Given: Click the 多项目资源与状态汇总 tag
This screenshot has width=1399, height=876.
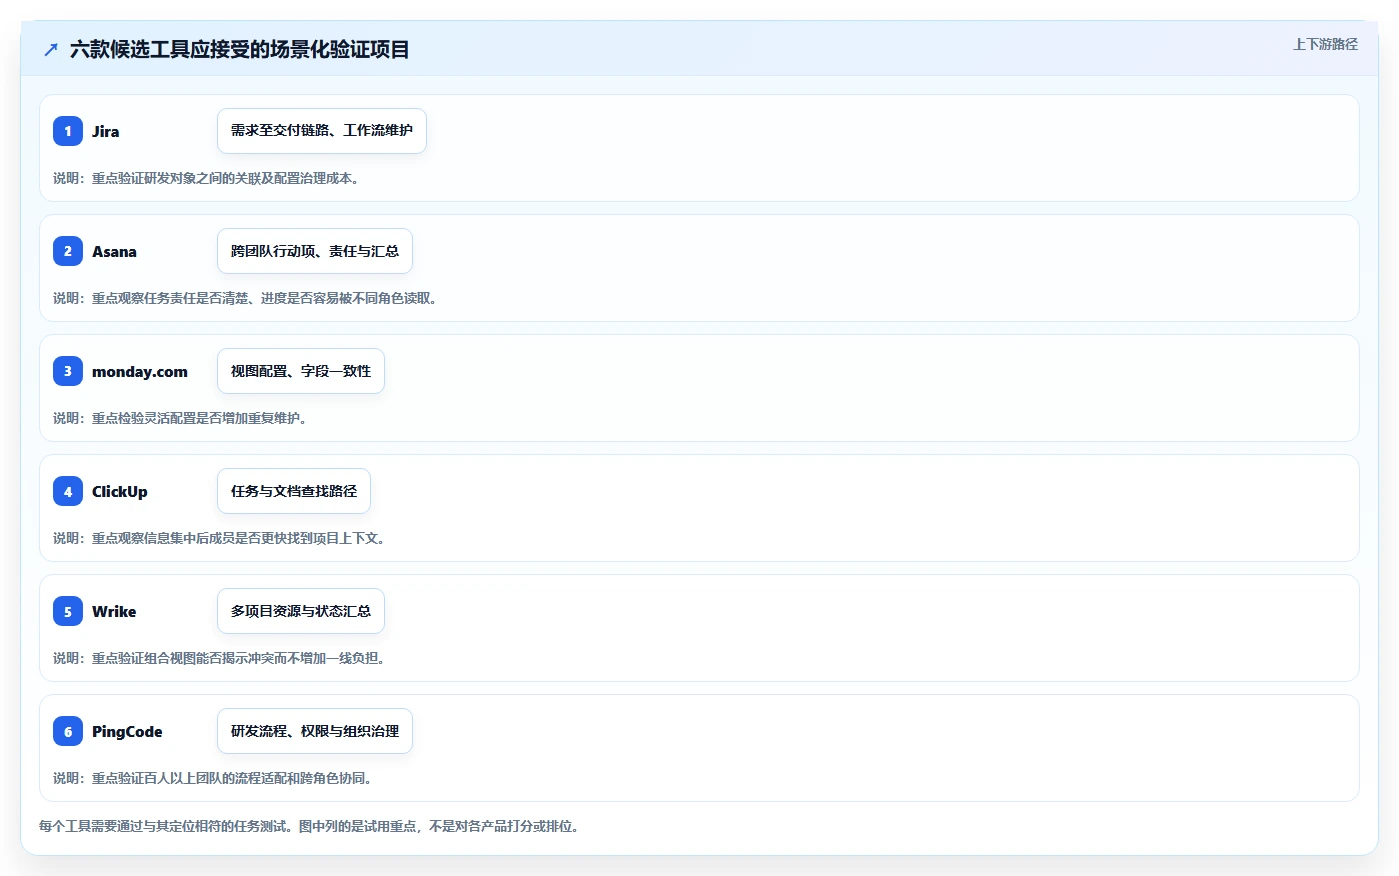Looking at the screenshot, I should click(301, 611).
